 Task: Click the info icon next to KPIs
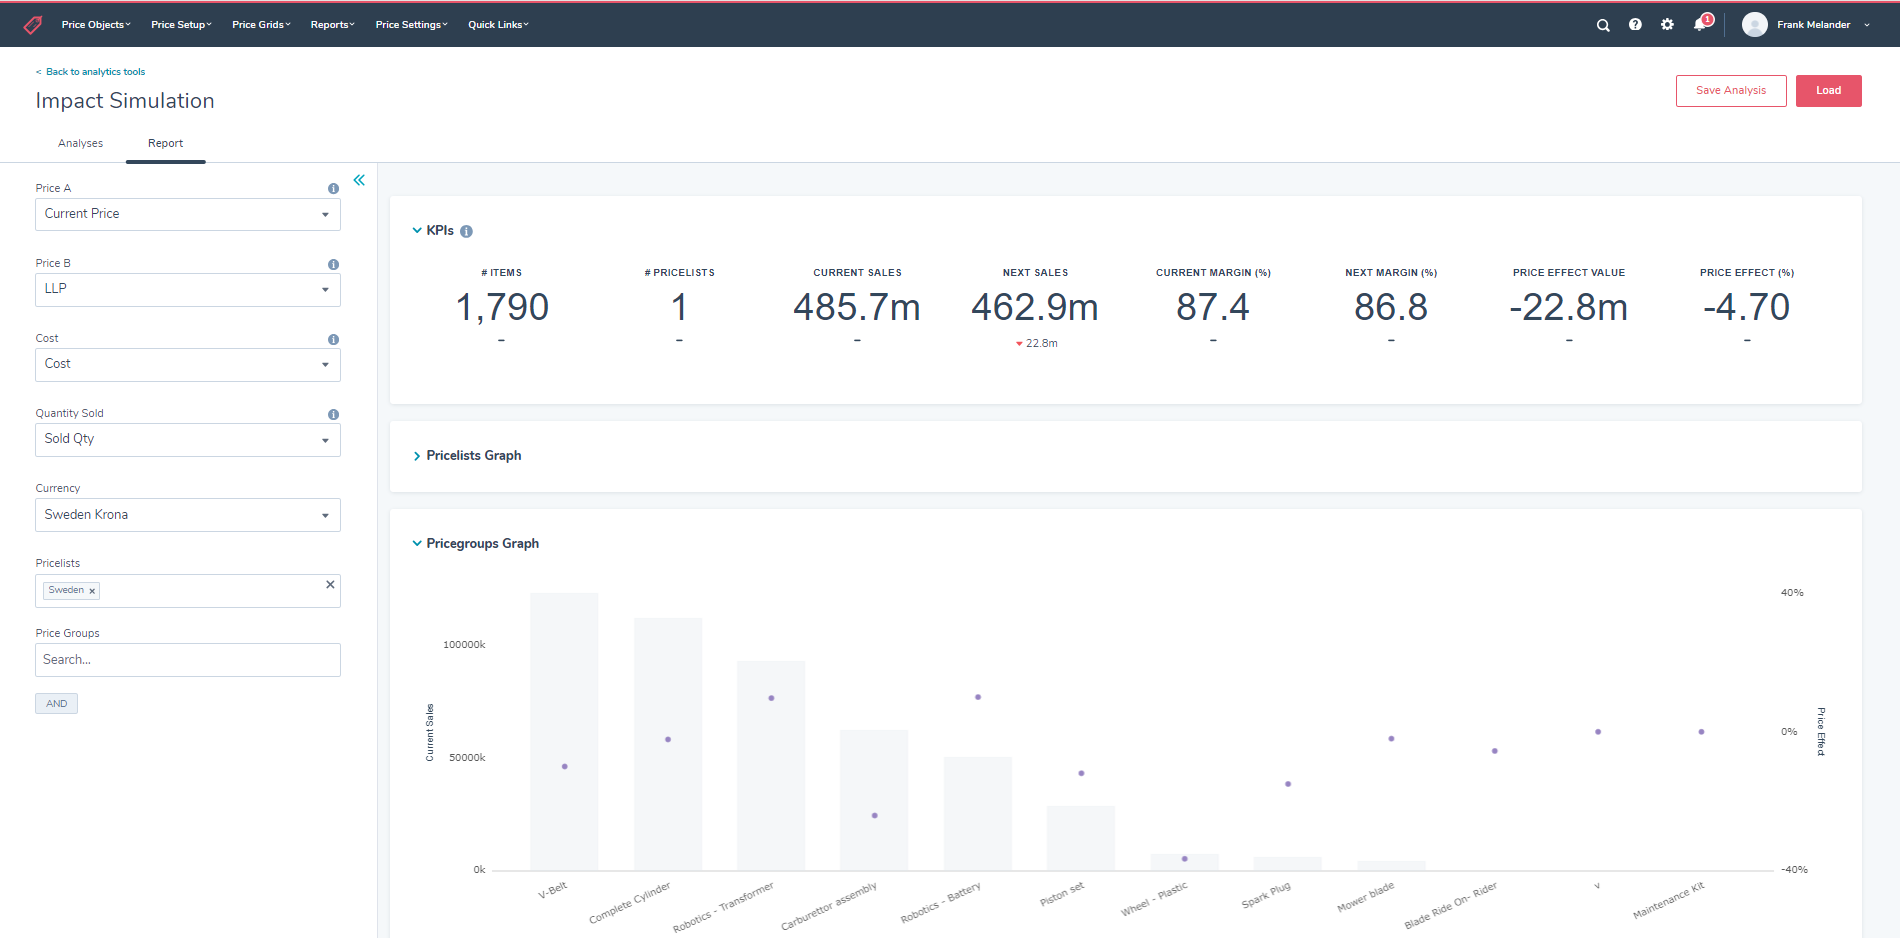click(x=466, y=231)
